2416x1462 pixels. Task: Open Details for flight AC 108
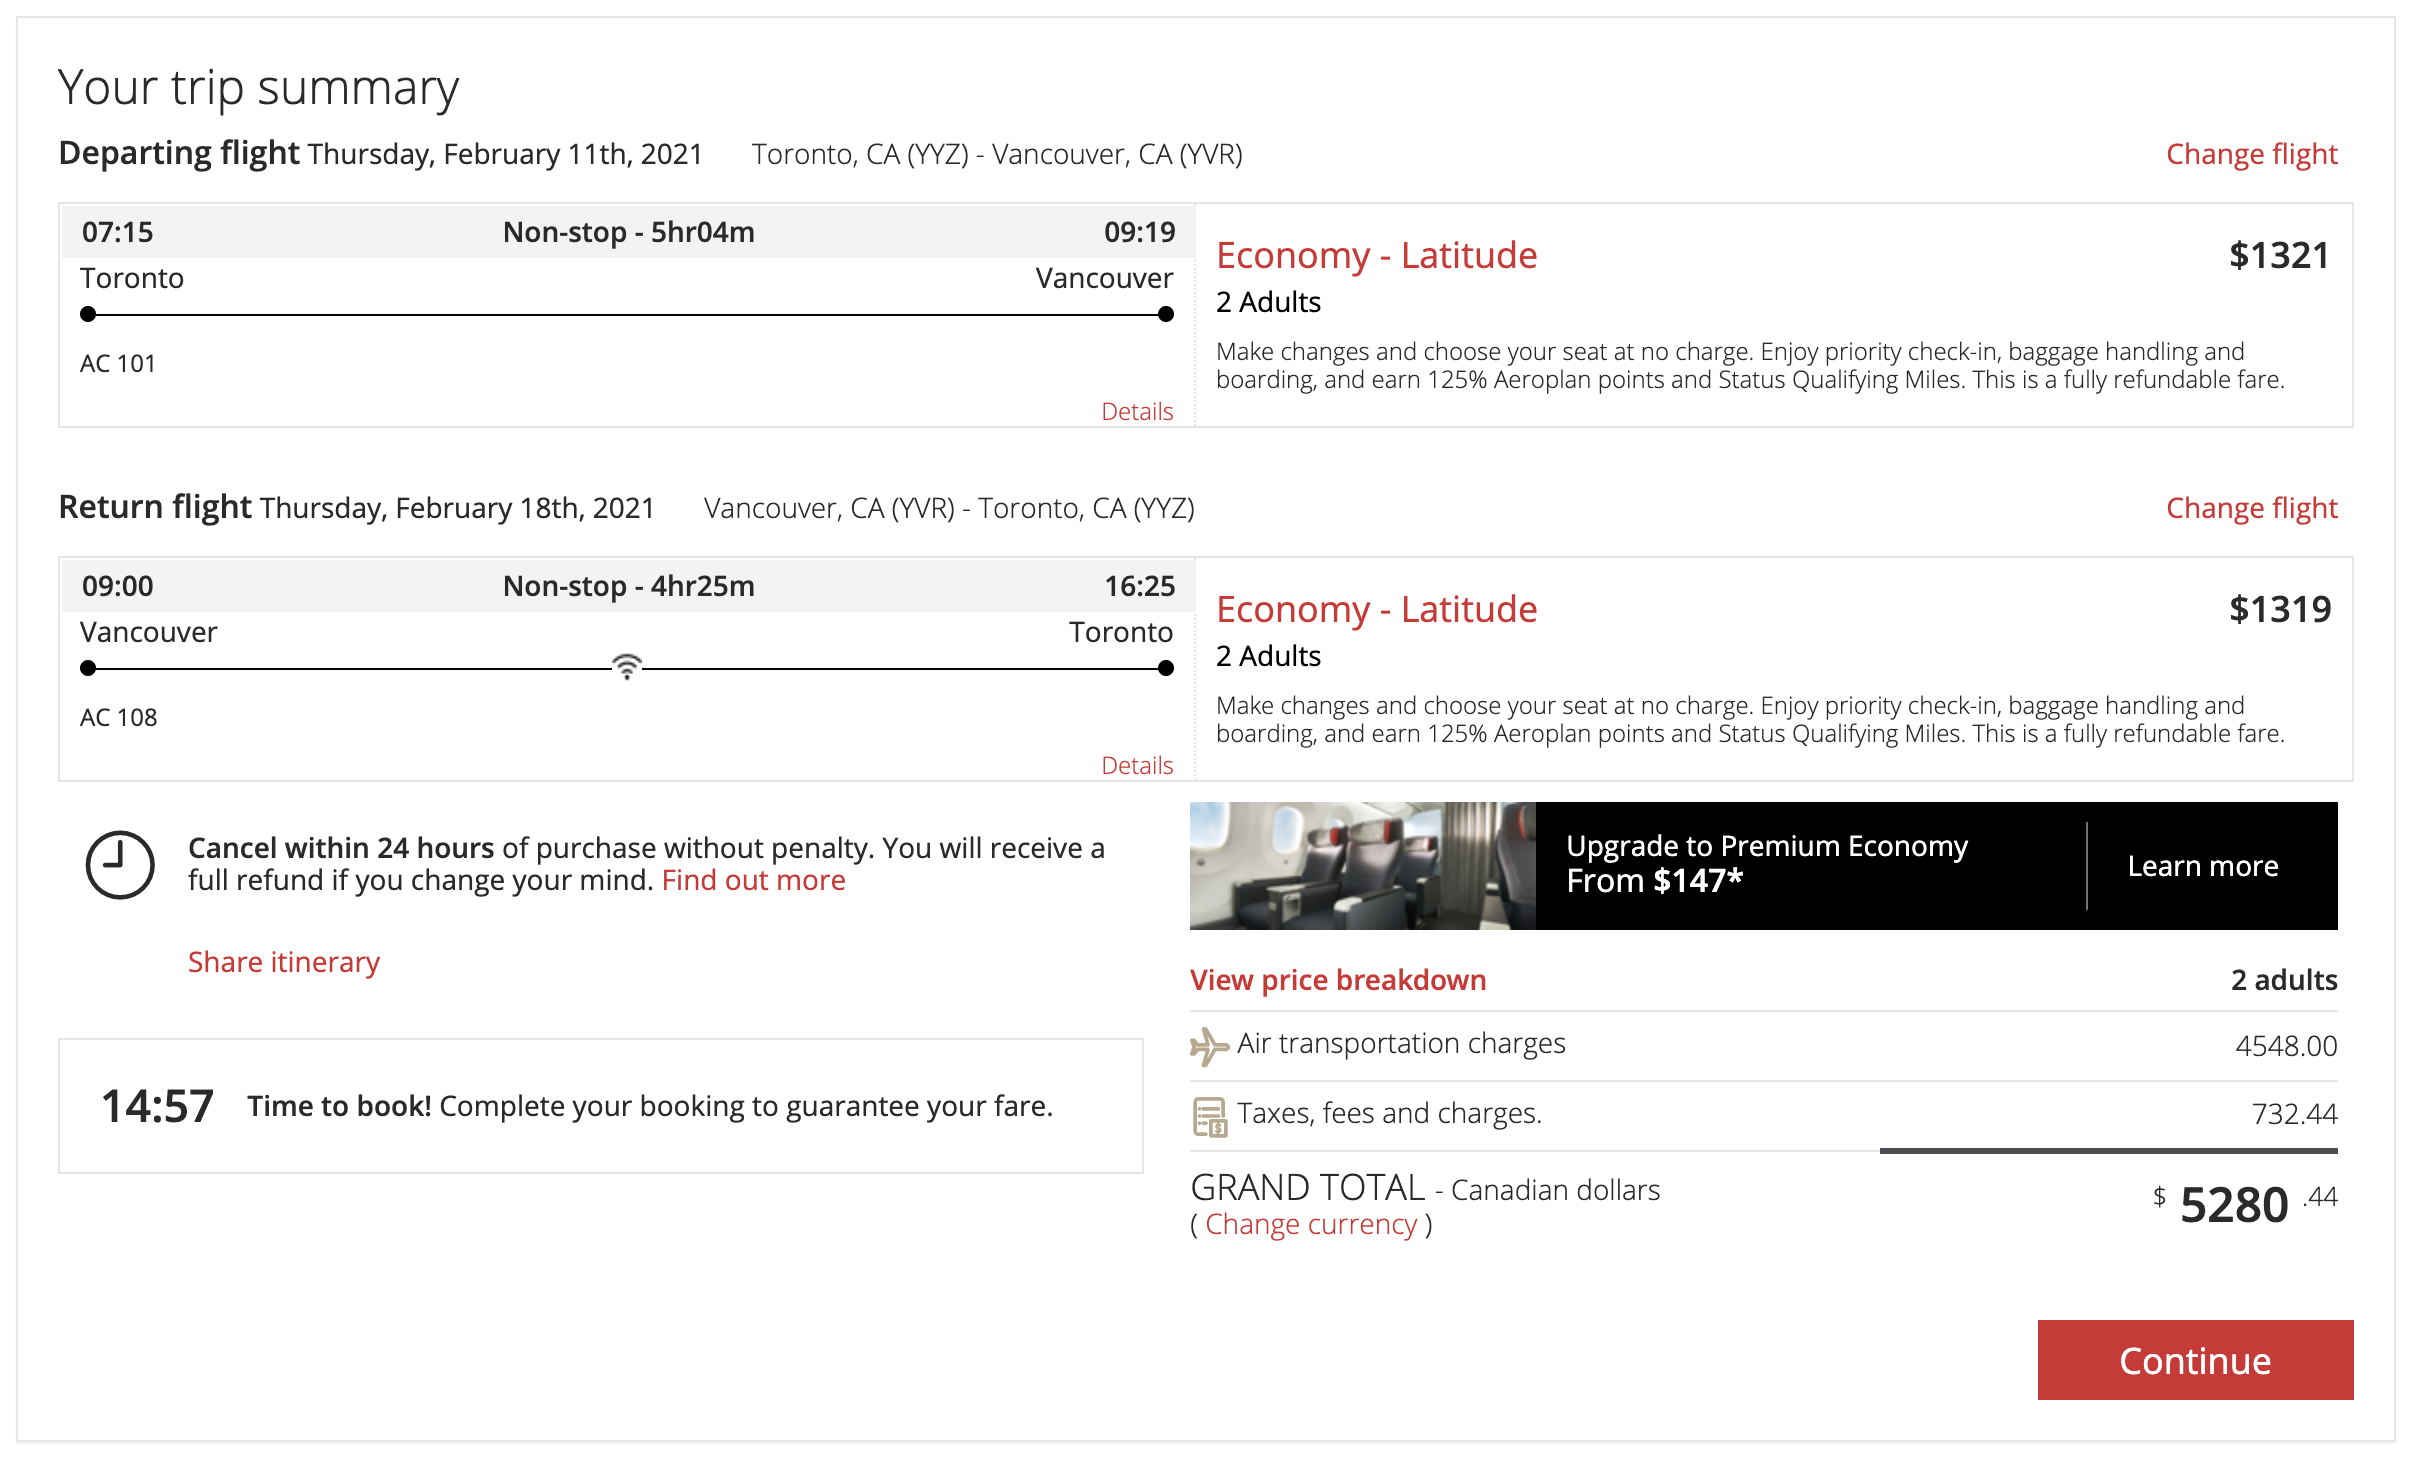click(1136, 765)
